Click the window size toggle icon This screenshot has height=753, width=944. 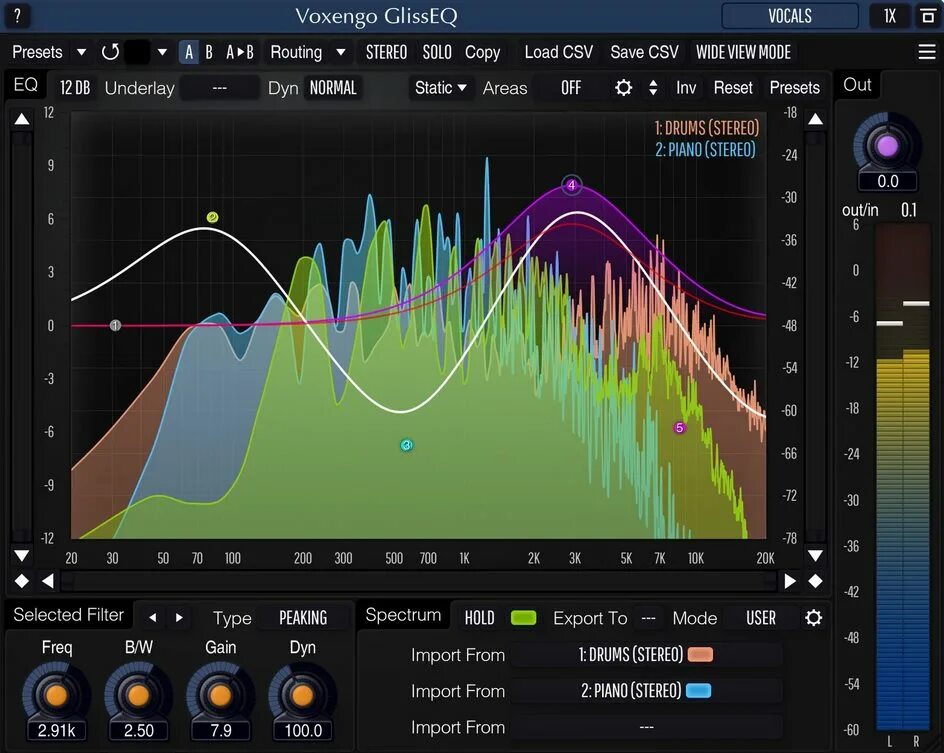tap(928, 16)
